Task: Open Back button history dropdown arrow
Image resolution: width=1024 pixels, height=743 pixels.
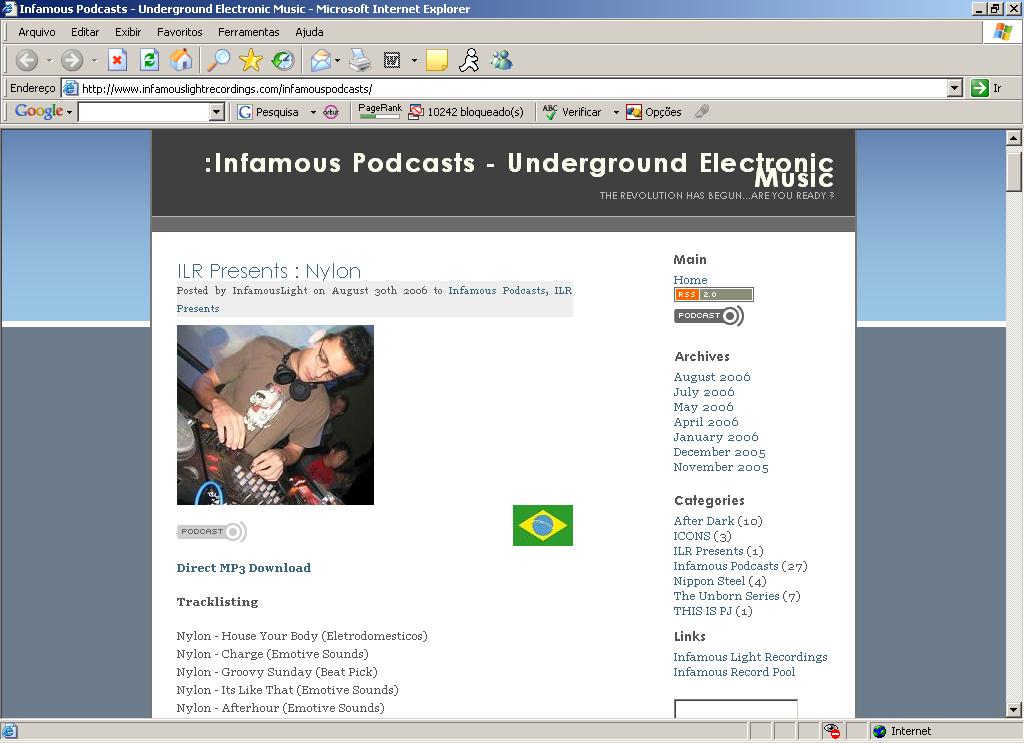Action: click(x=49, y=61)
